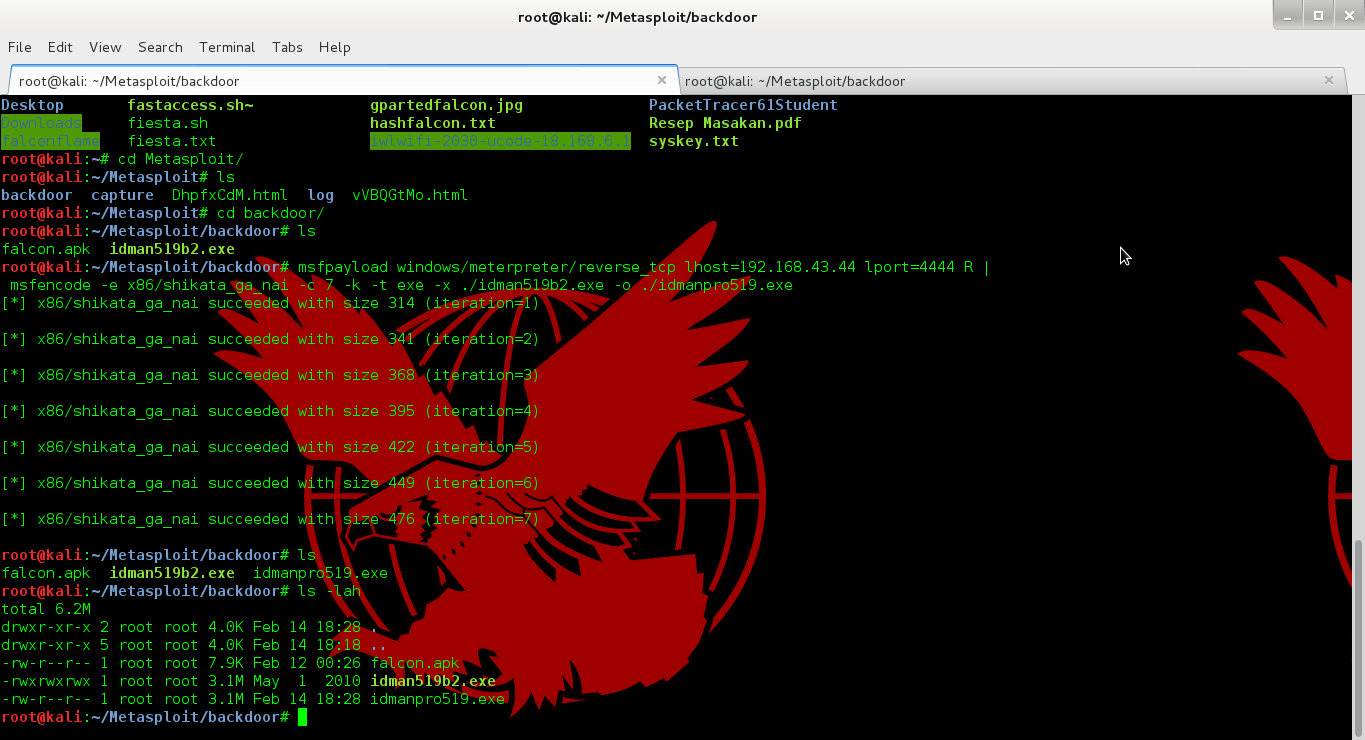This screenshot has width=1365, height=740.
Task: Click the msfencode command continuation line
Action: pyautogui.click(x=401, y=285)
